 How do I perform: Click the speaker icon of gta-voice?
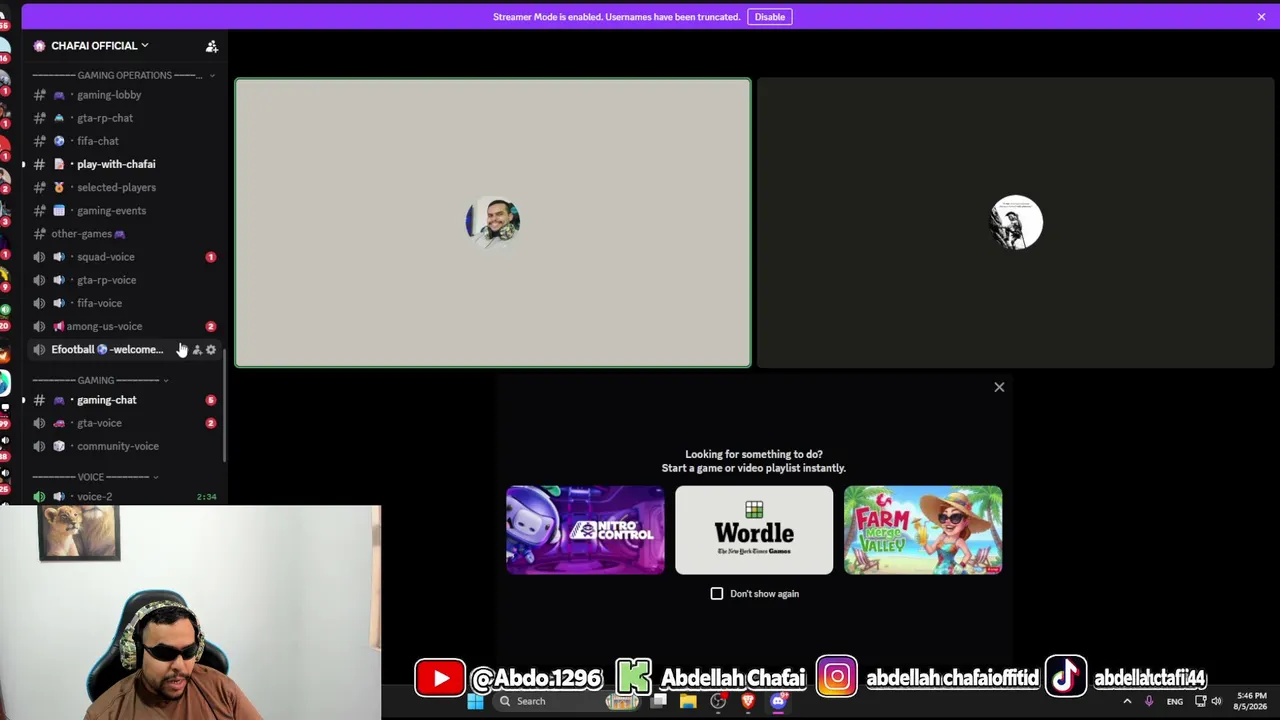(x=39, y=423)
